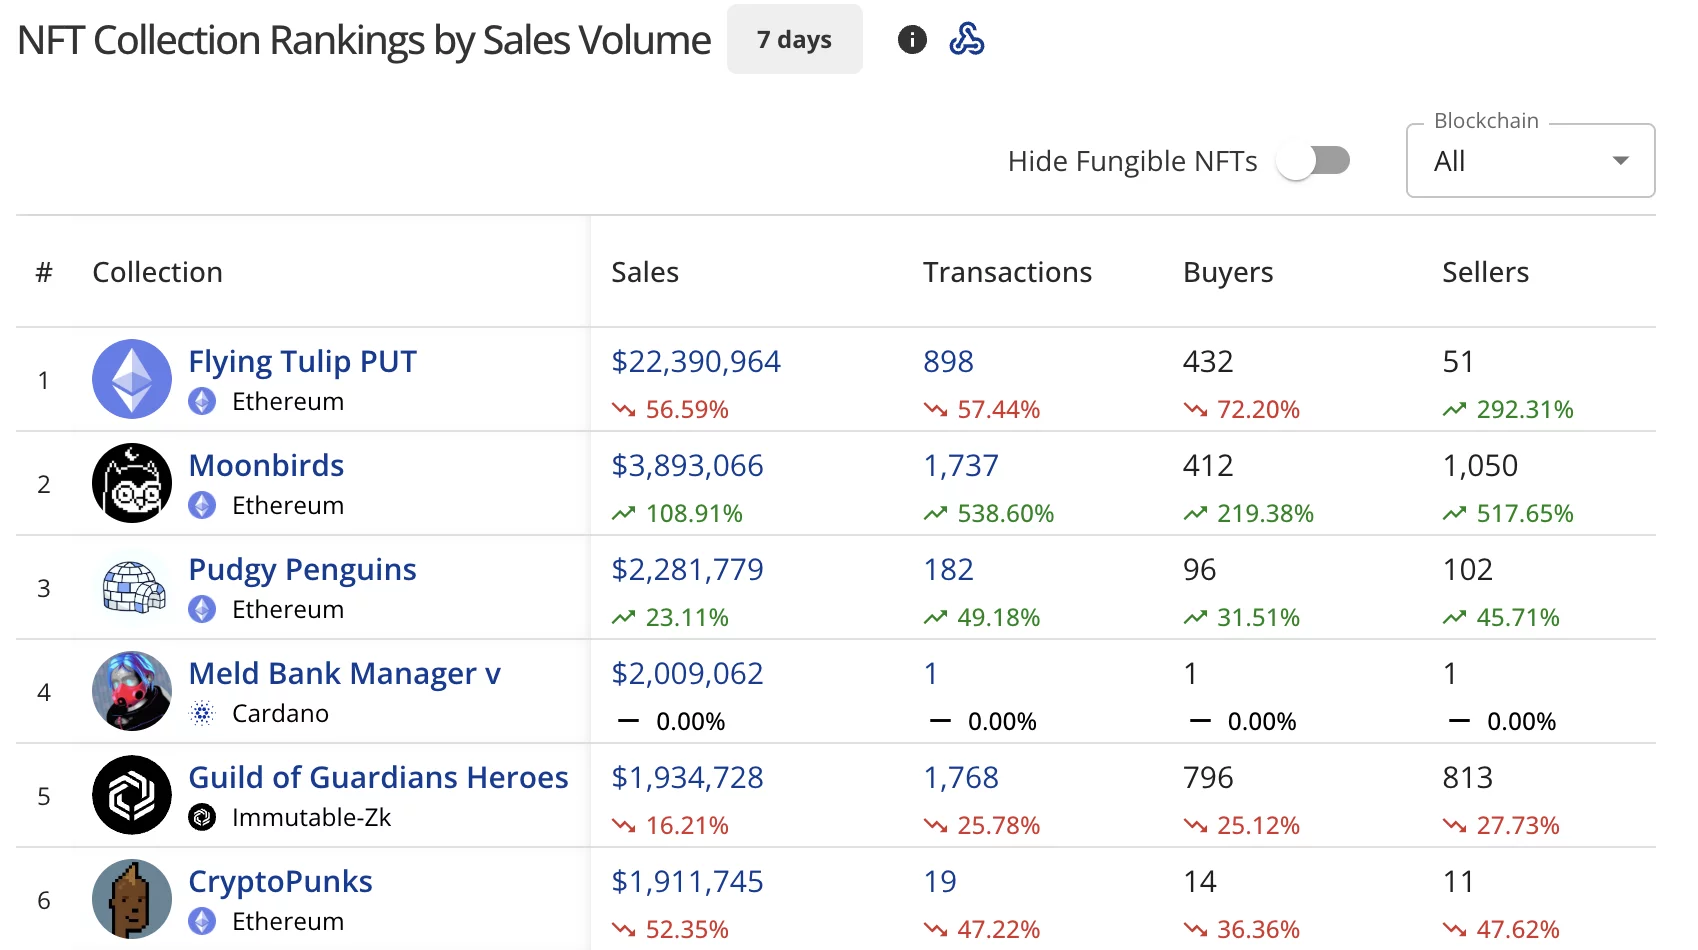Click the Ethereum badge under Flying Tulip PUT
This screenshot has width=1698, height=950.
[203, 402]
